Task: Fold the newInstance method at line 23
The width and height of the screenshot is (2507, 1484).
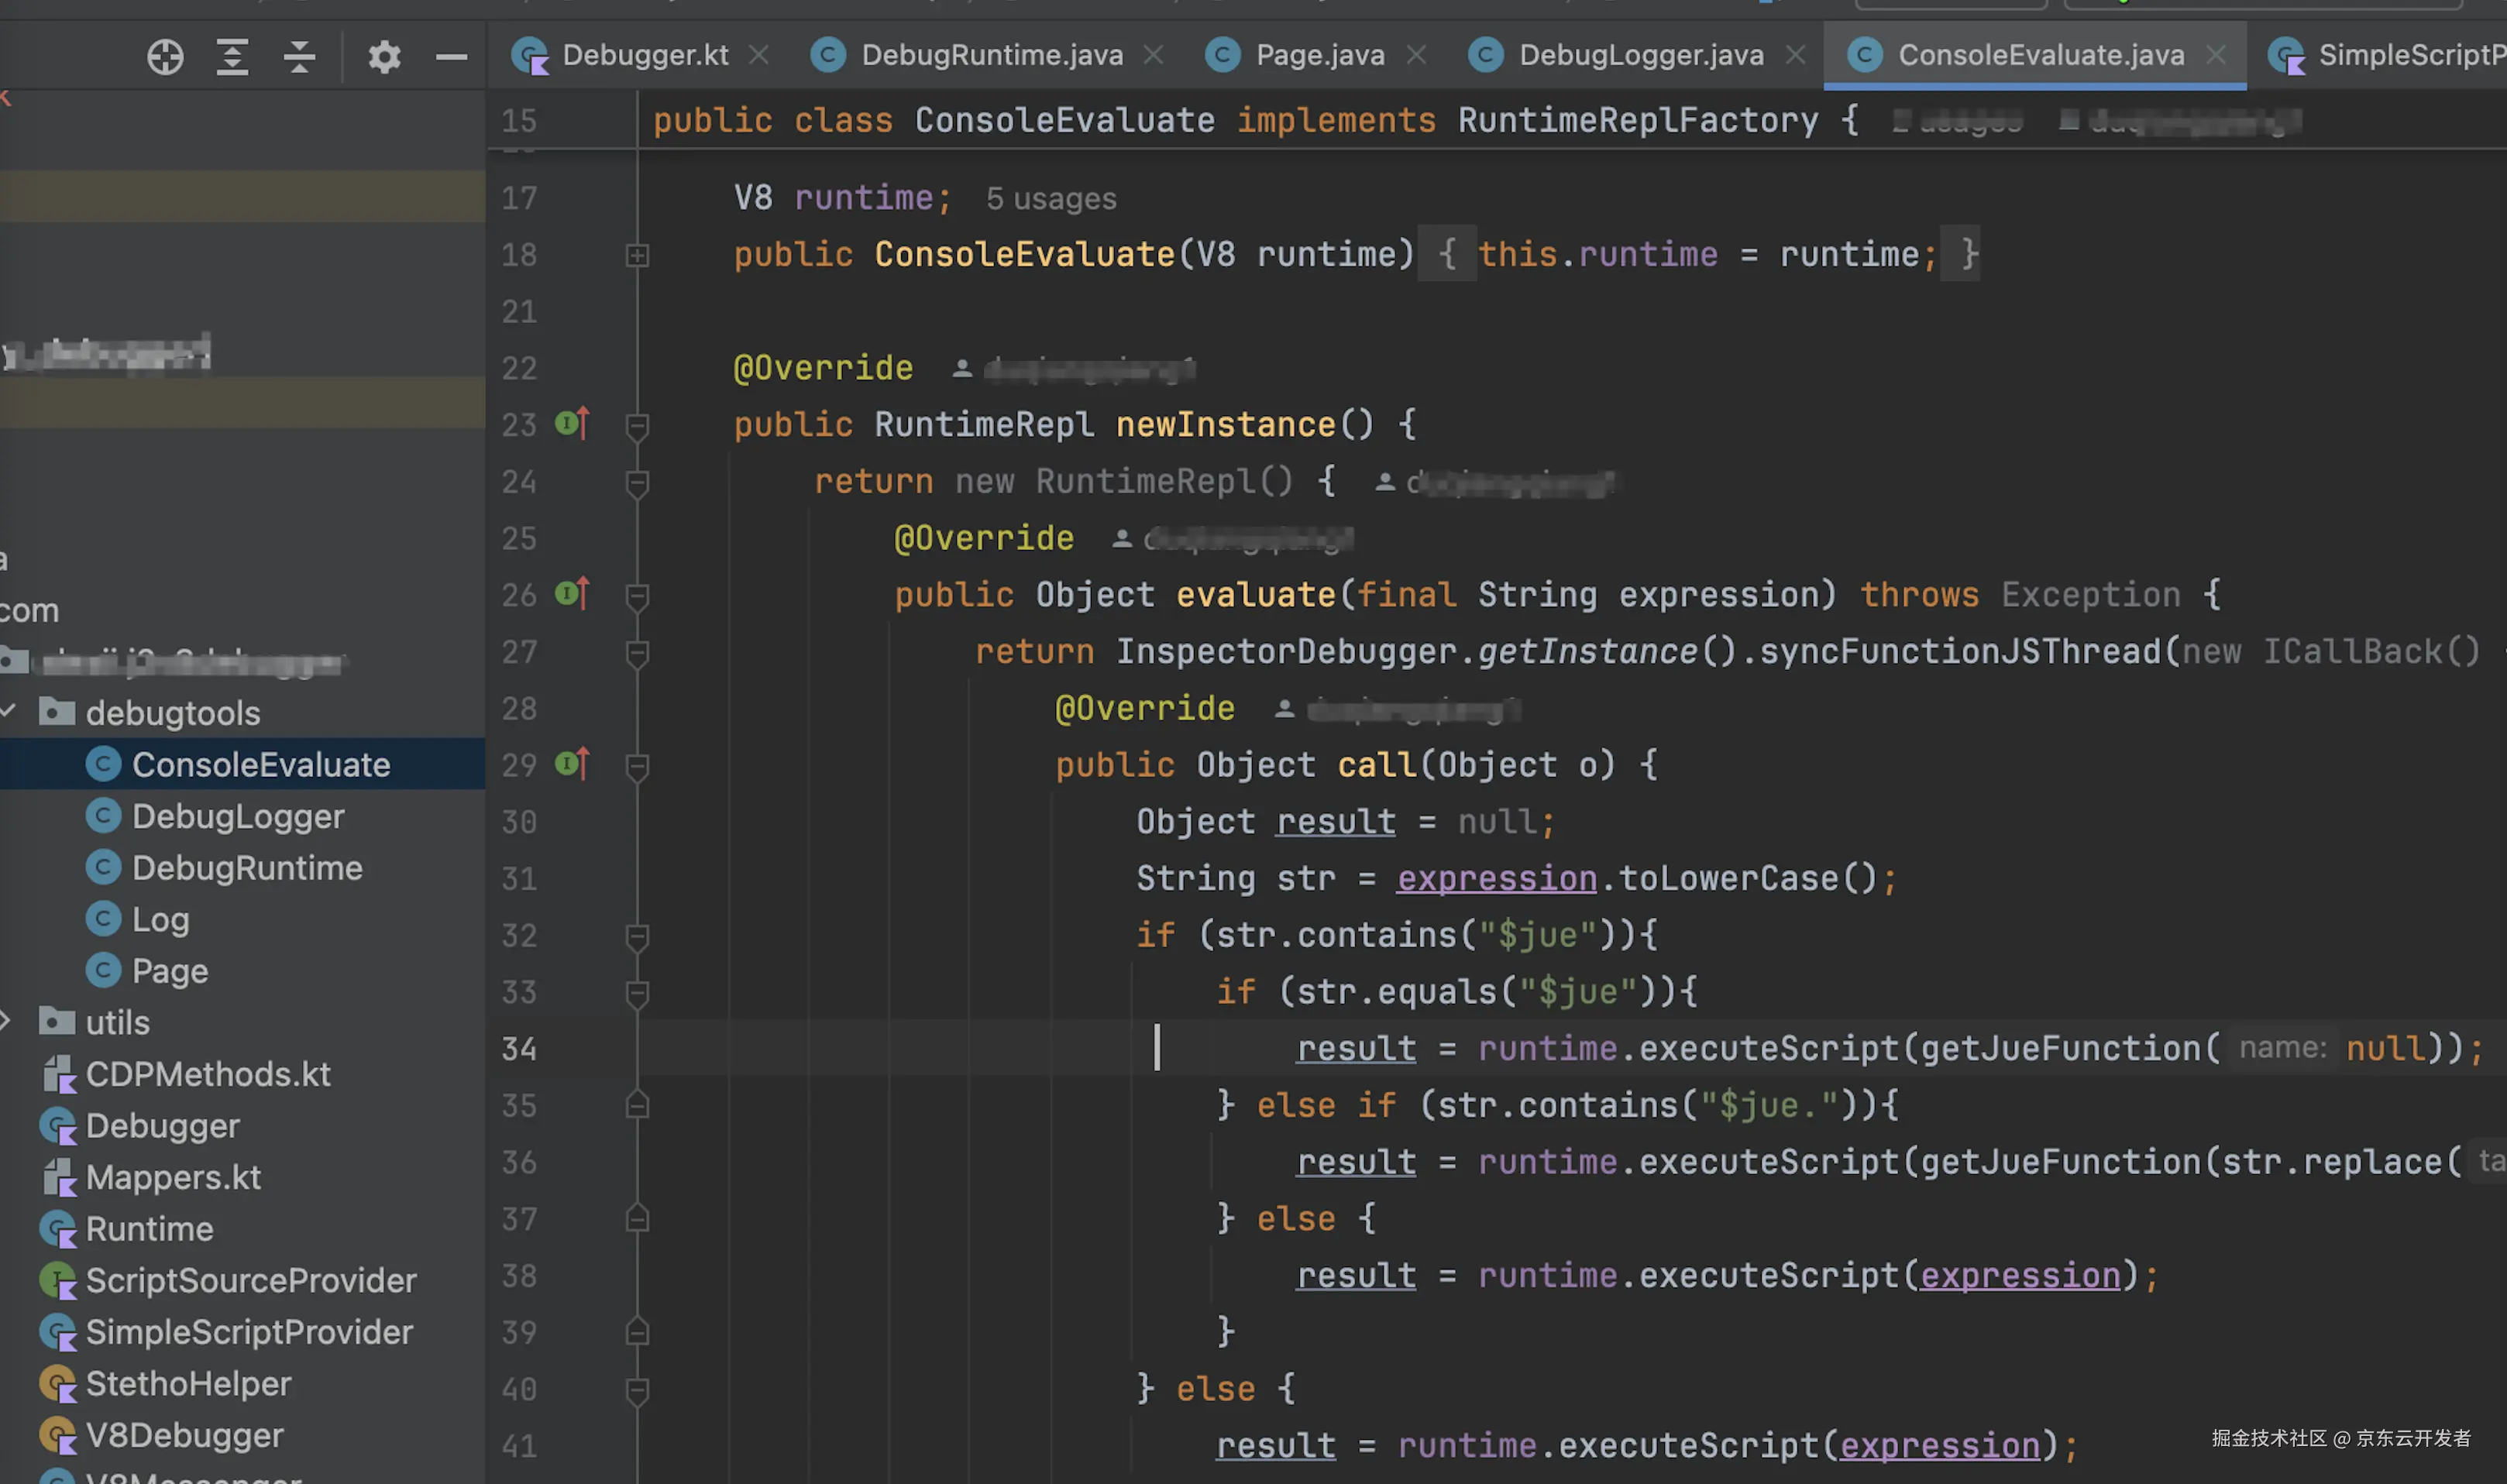Action: (637, 427)
